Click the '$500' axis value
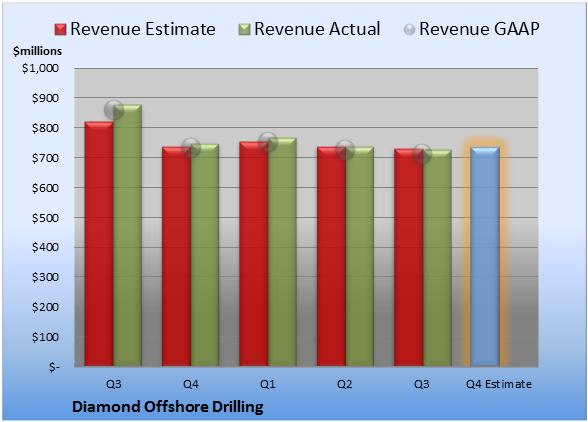The height and width of the screenshot is (422, 588). (45, 218)
